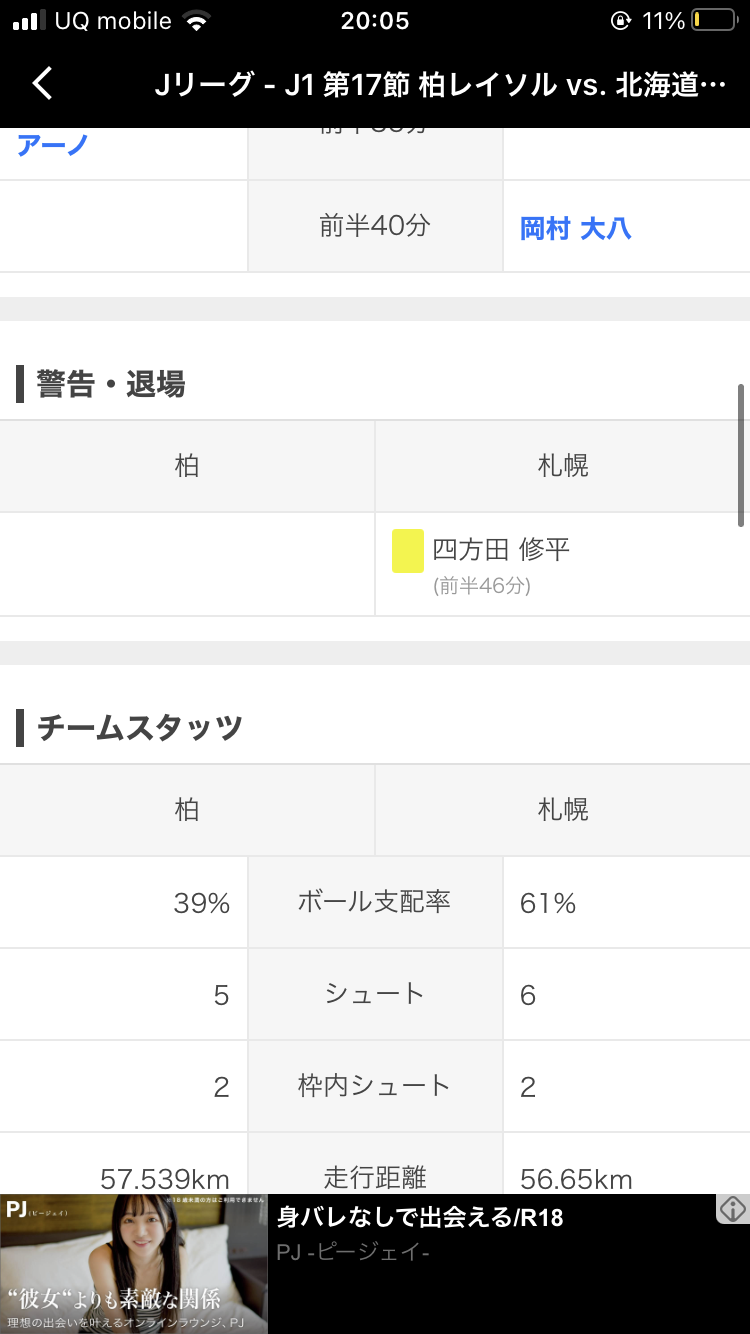Tap the rotation lock status icon

click(x=619, y=21)
